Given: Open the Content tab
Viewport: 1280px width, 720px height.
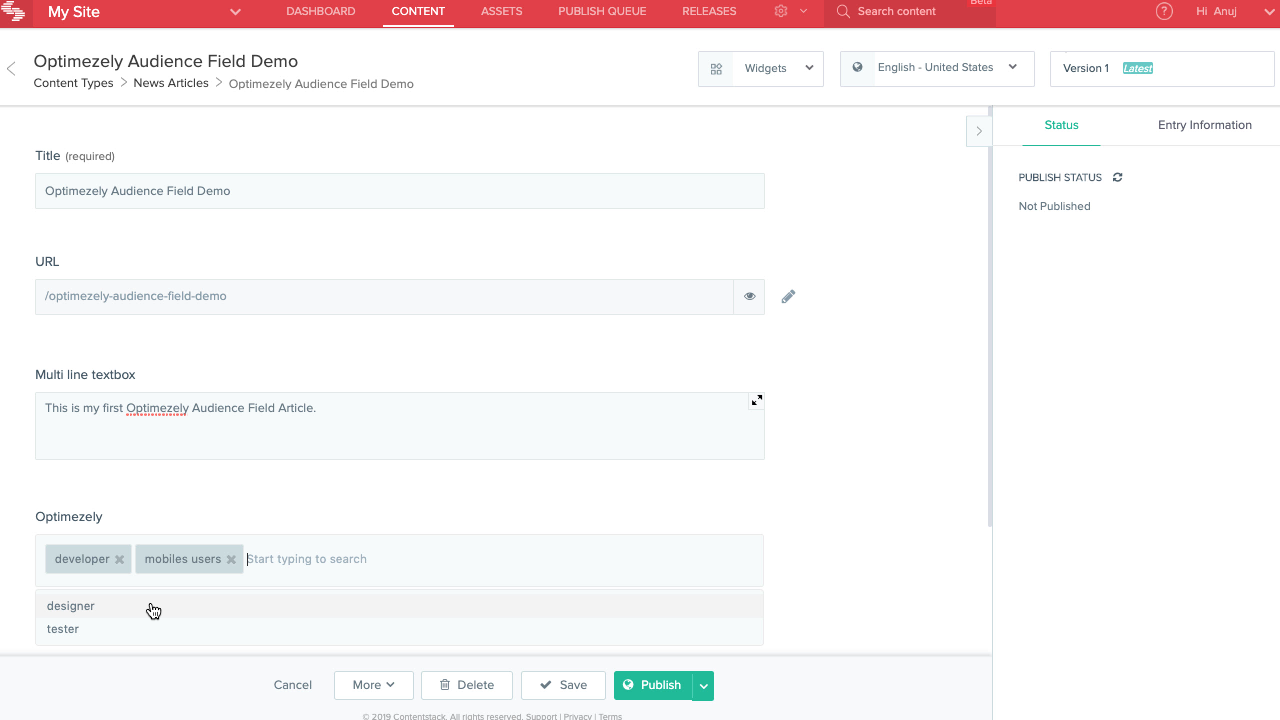Looking at the screenshot, I should pos(418,12).
